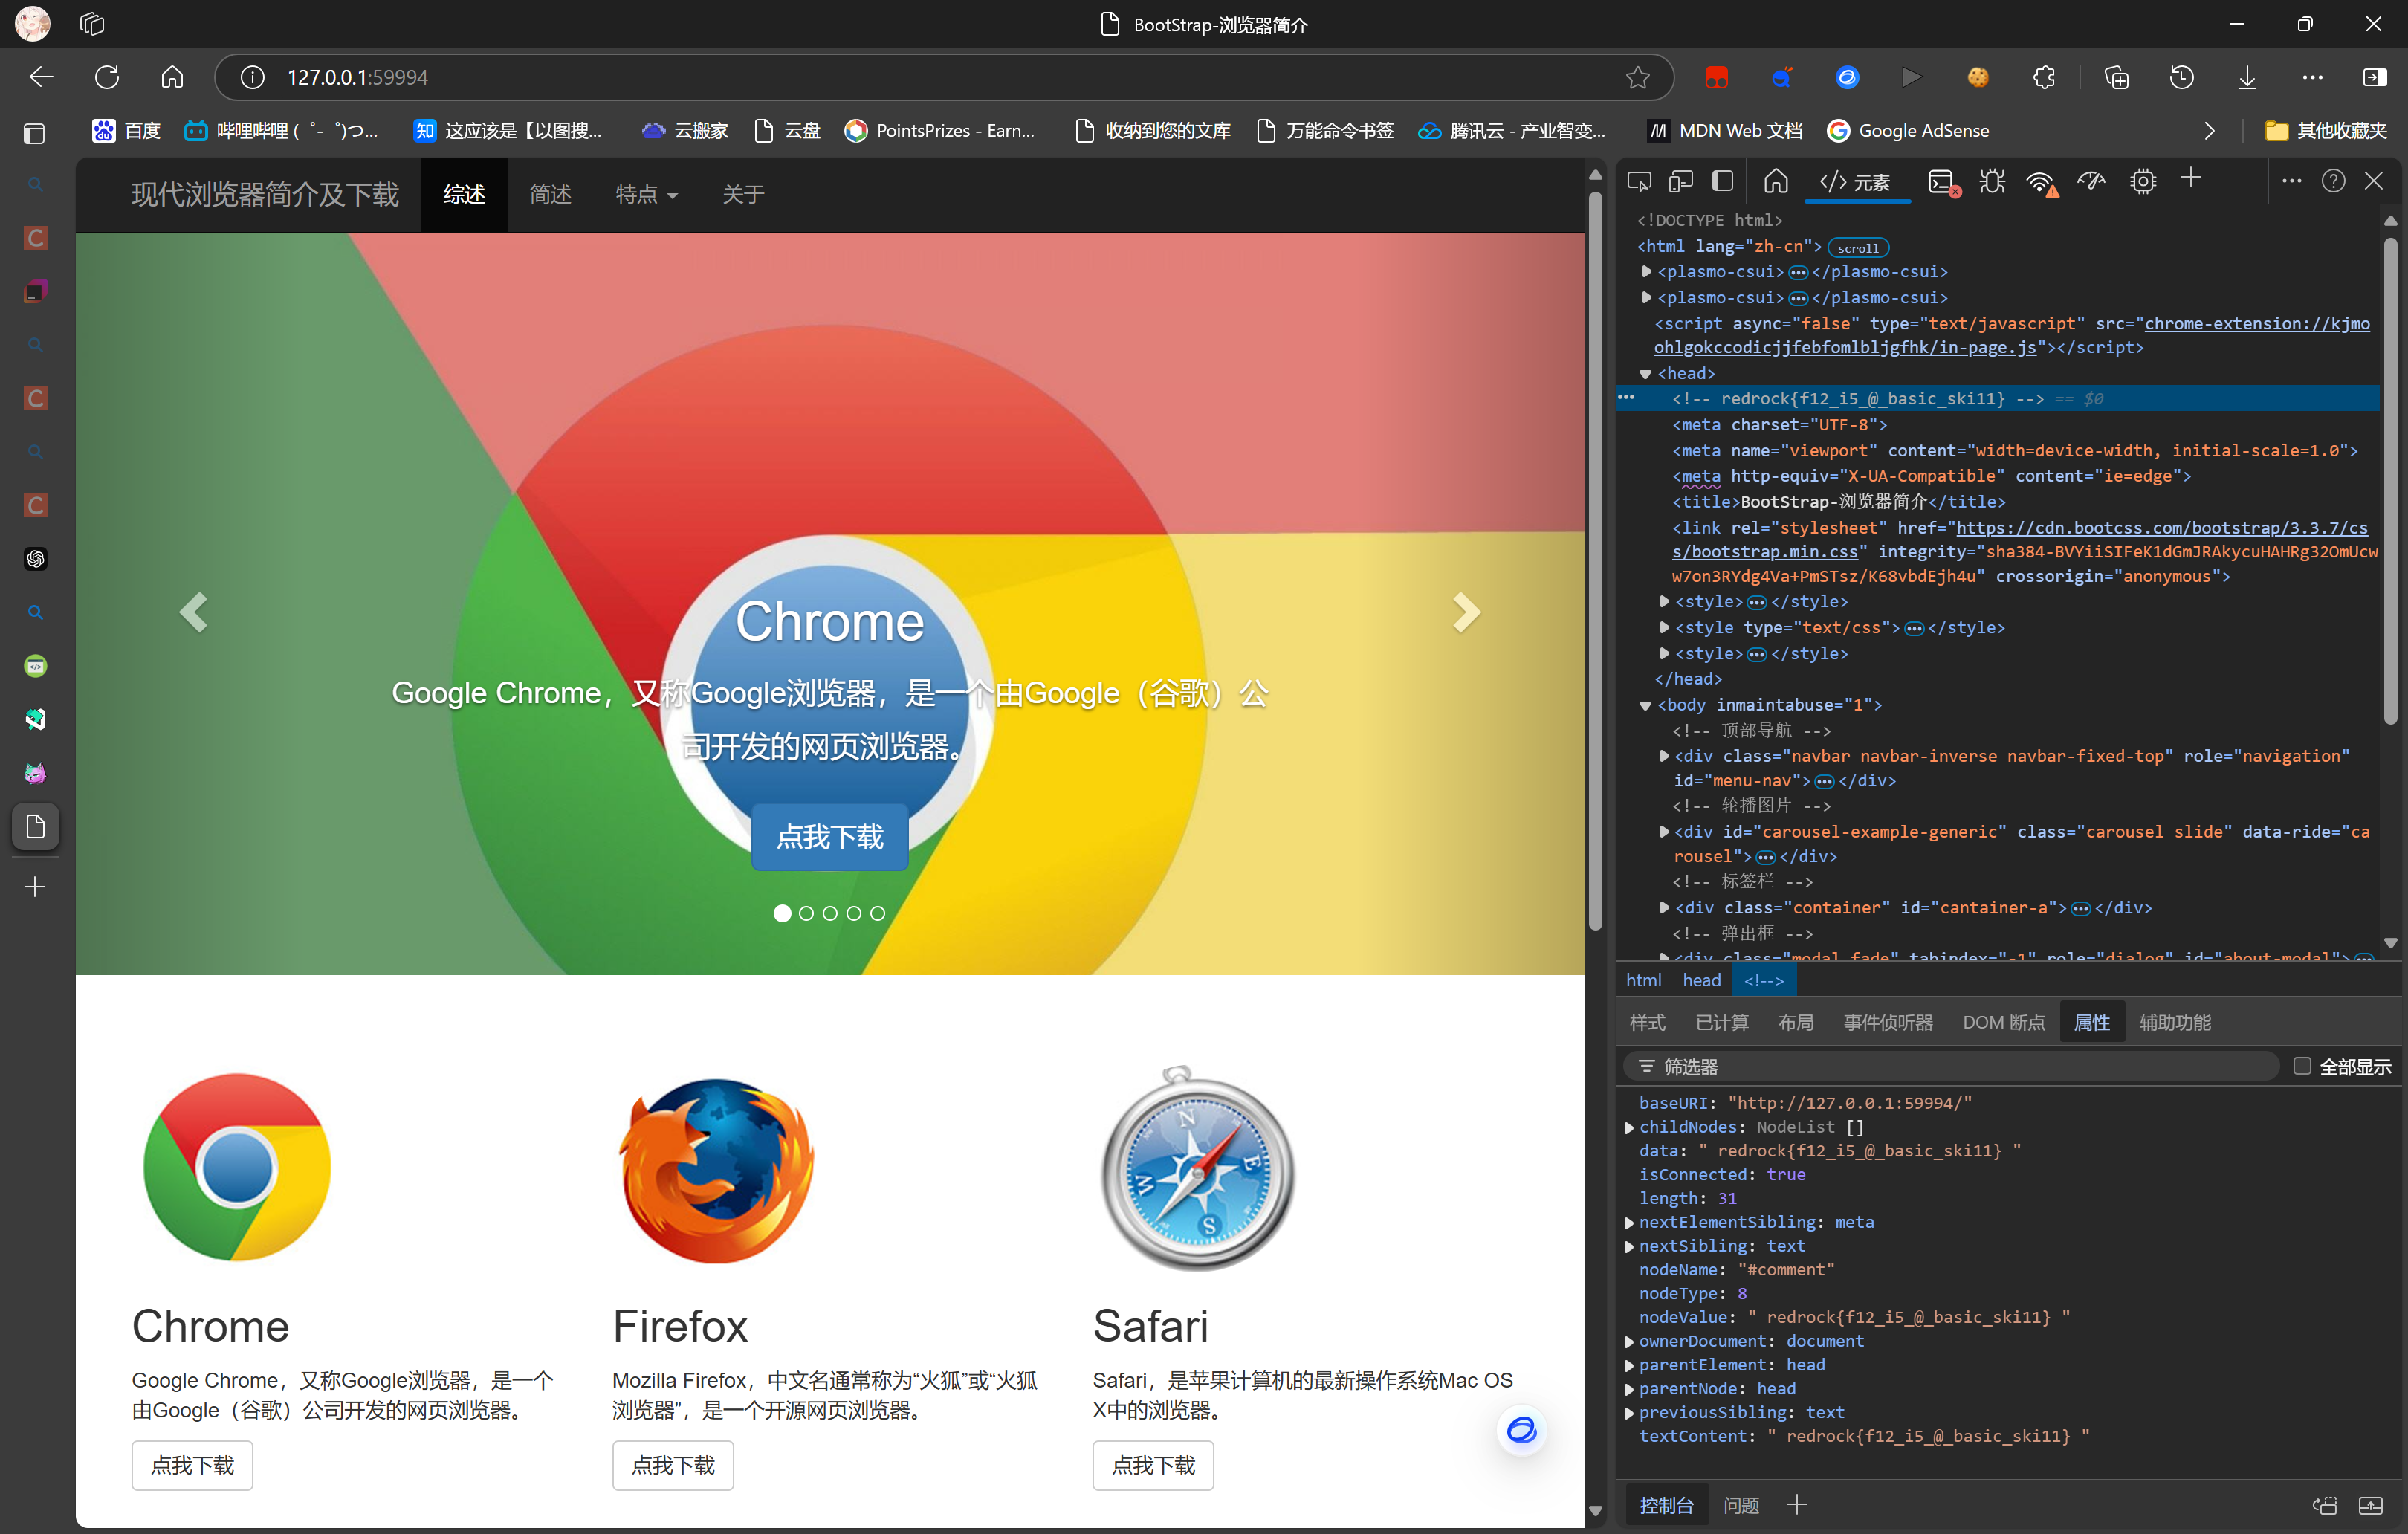The height and width of the screenshot is (1534, 2408).
Task: Click 点我下载 under the Firefox card
Action: pos(673,1465)
